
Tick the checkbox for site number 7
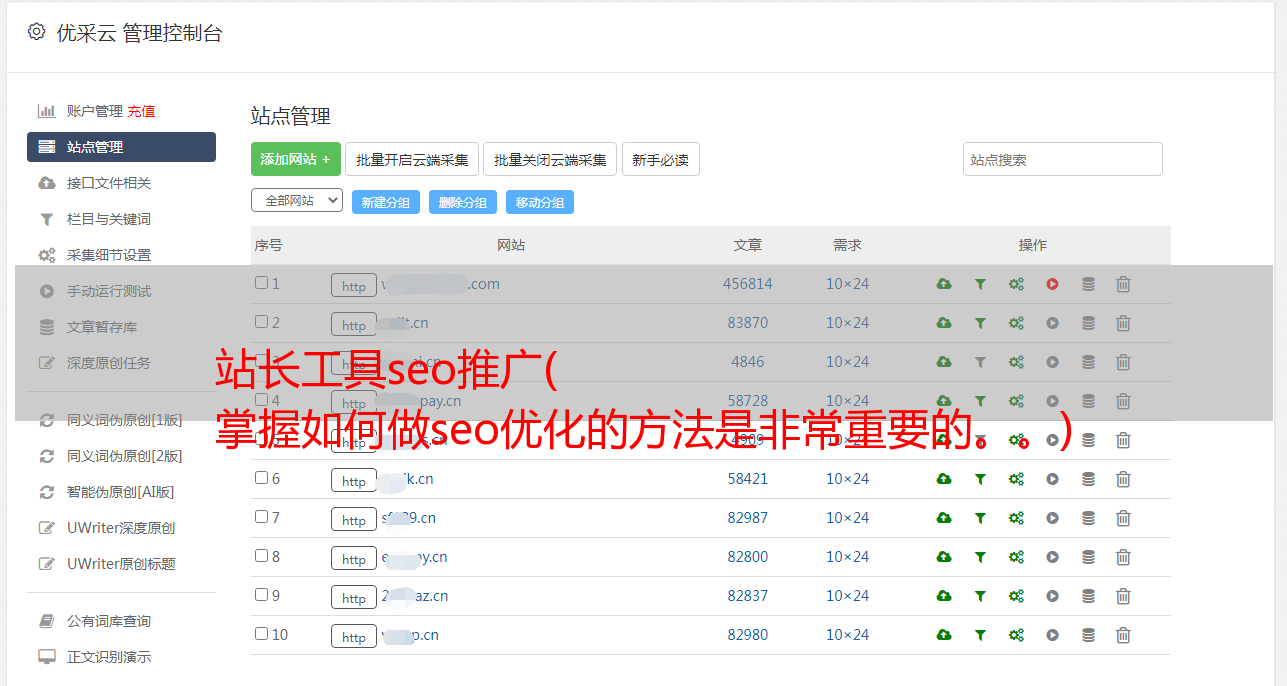261,517
